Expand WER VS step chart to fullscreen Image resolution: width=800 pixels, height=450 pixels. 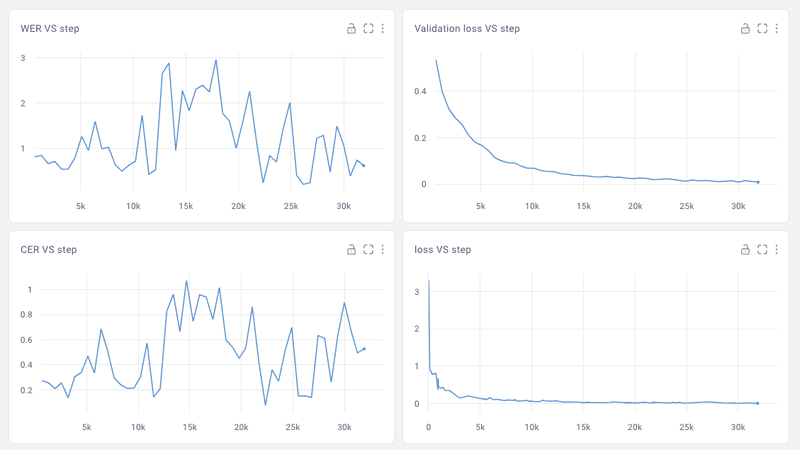[x=368, y=29]
